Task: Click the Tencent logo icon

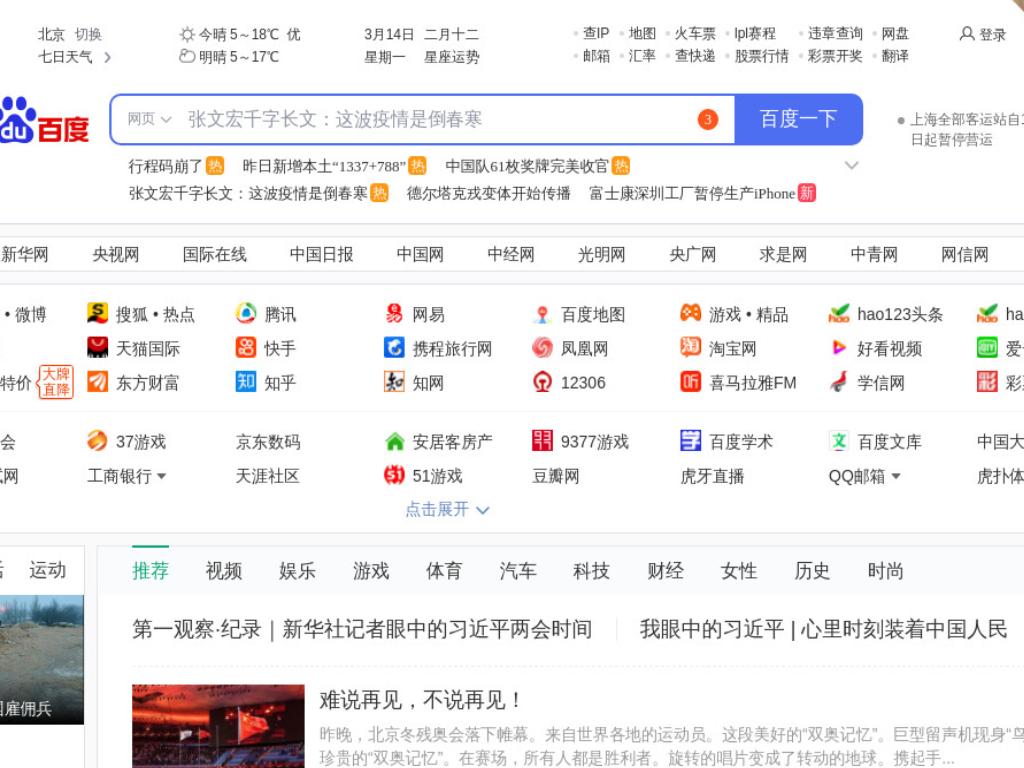Action: point(246,313)
